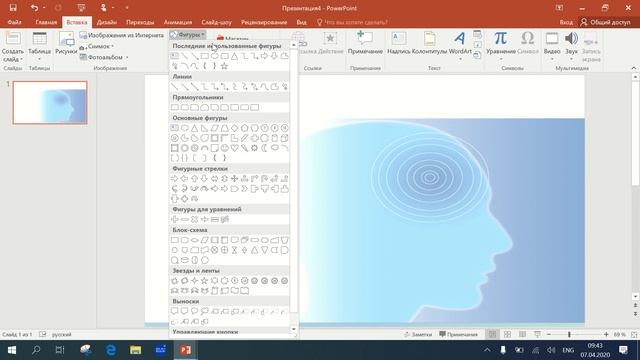Open the Фотоальбом dropdown
Viewport: 640px width, 360px height.
104,57
